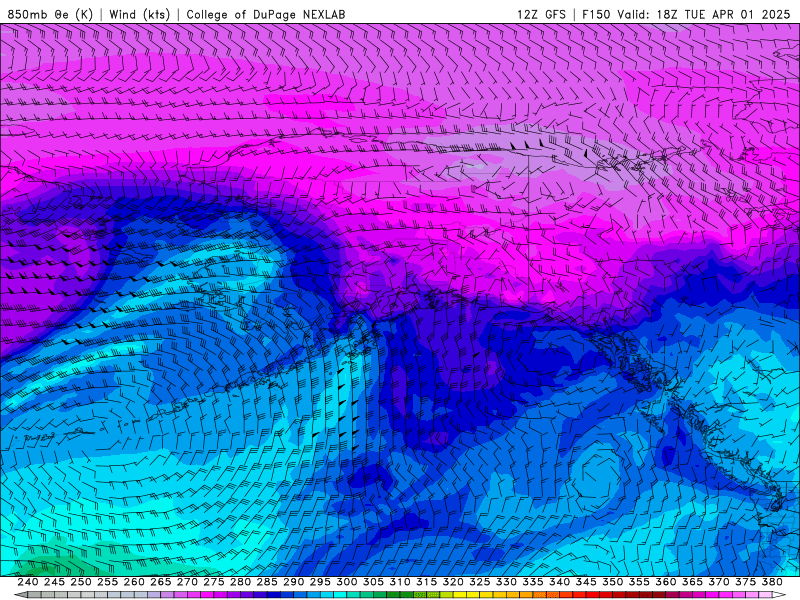
Task: Click the 275 value on the color scale
Action: pyautogui.click(x=214, y=582)
